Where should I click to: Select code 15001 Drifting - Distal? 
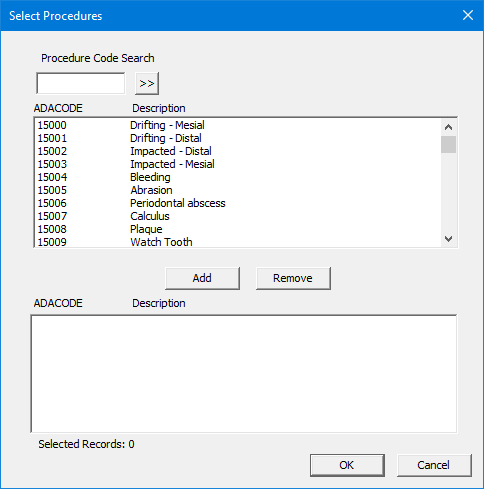[238, 138]
